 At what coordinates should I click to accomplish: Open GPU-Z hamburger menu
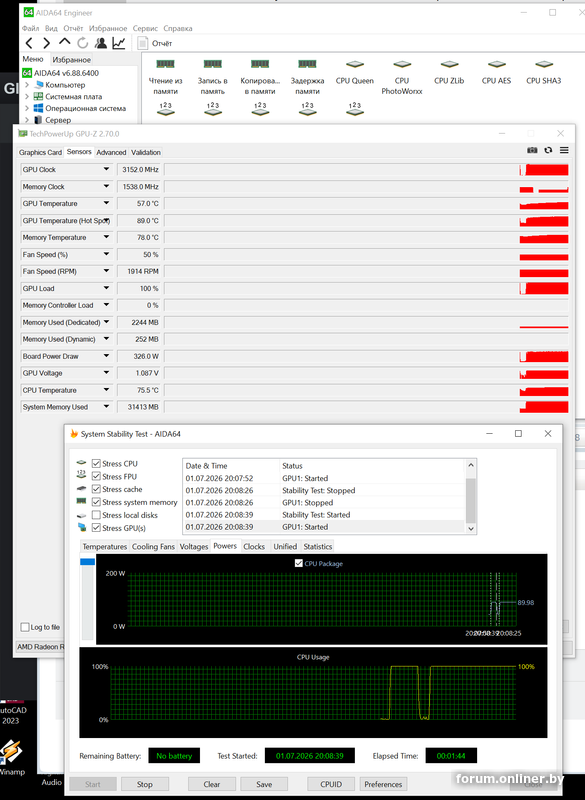point(564,150)
